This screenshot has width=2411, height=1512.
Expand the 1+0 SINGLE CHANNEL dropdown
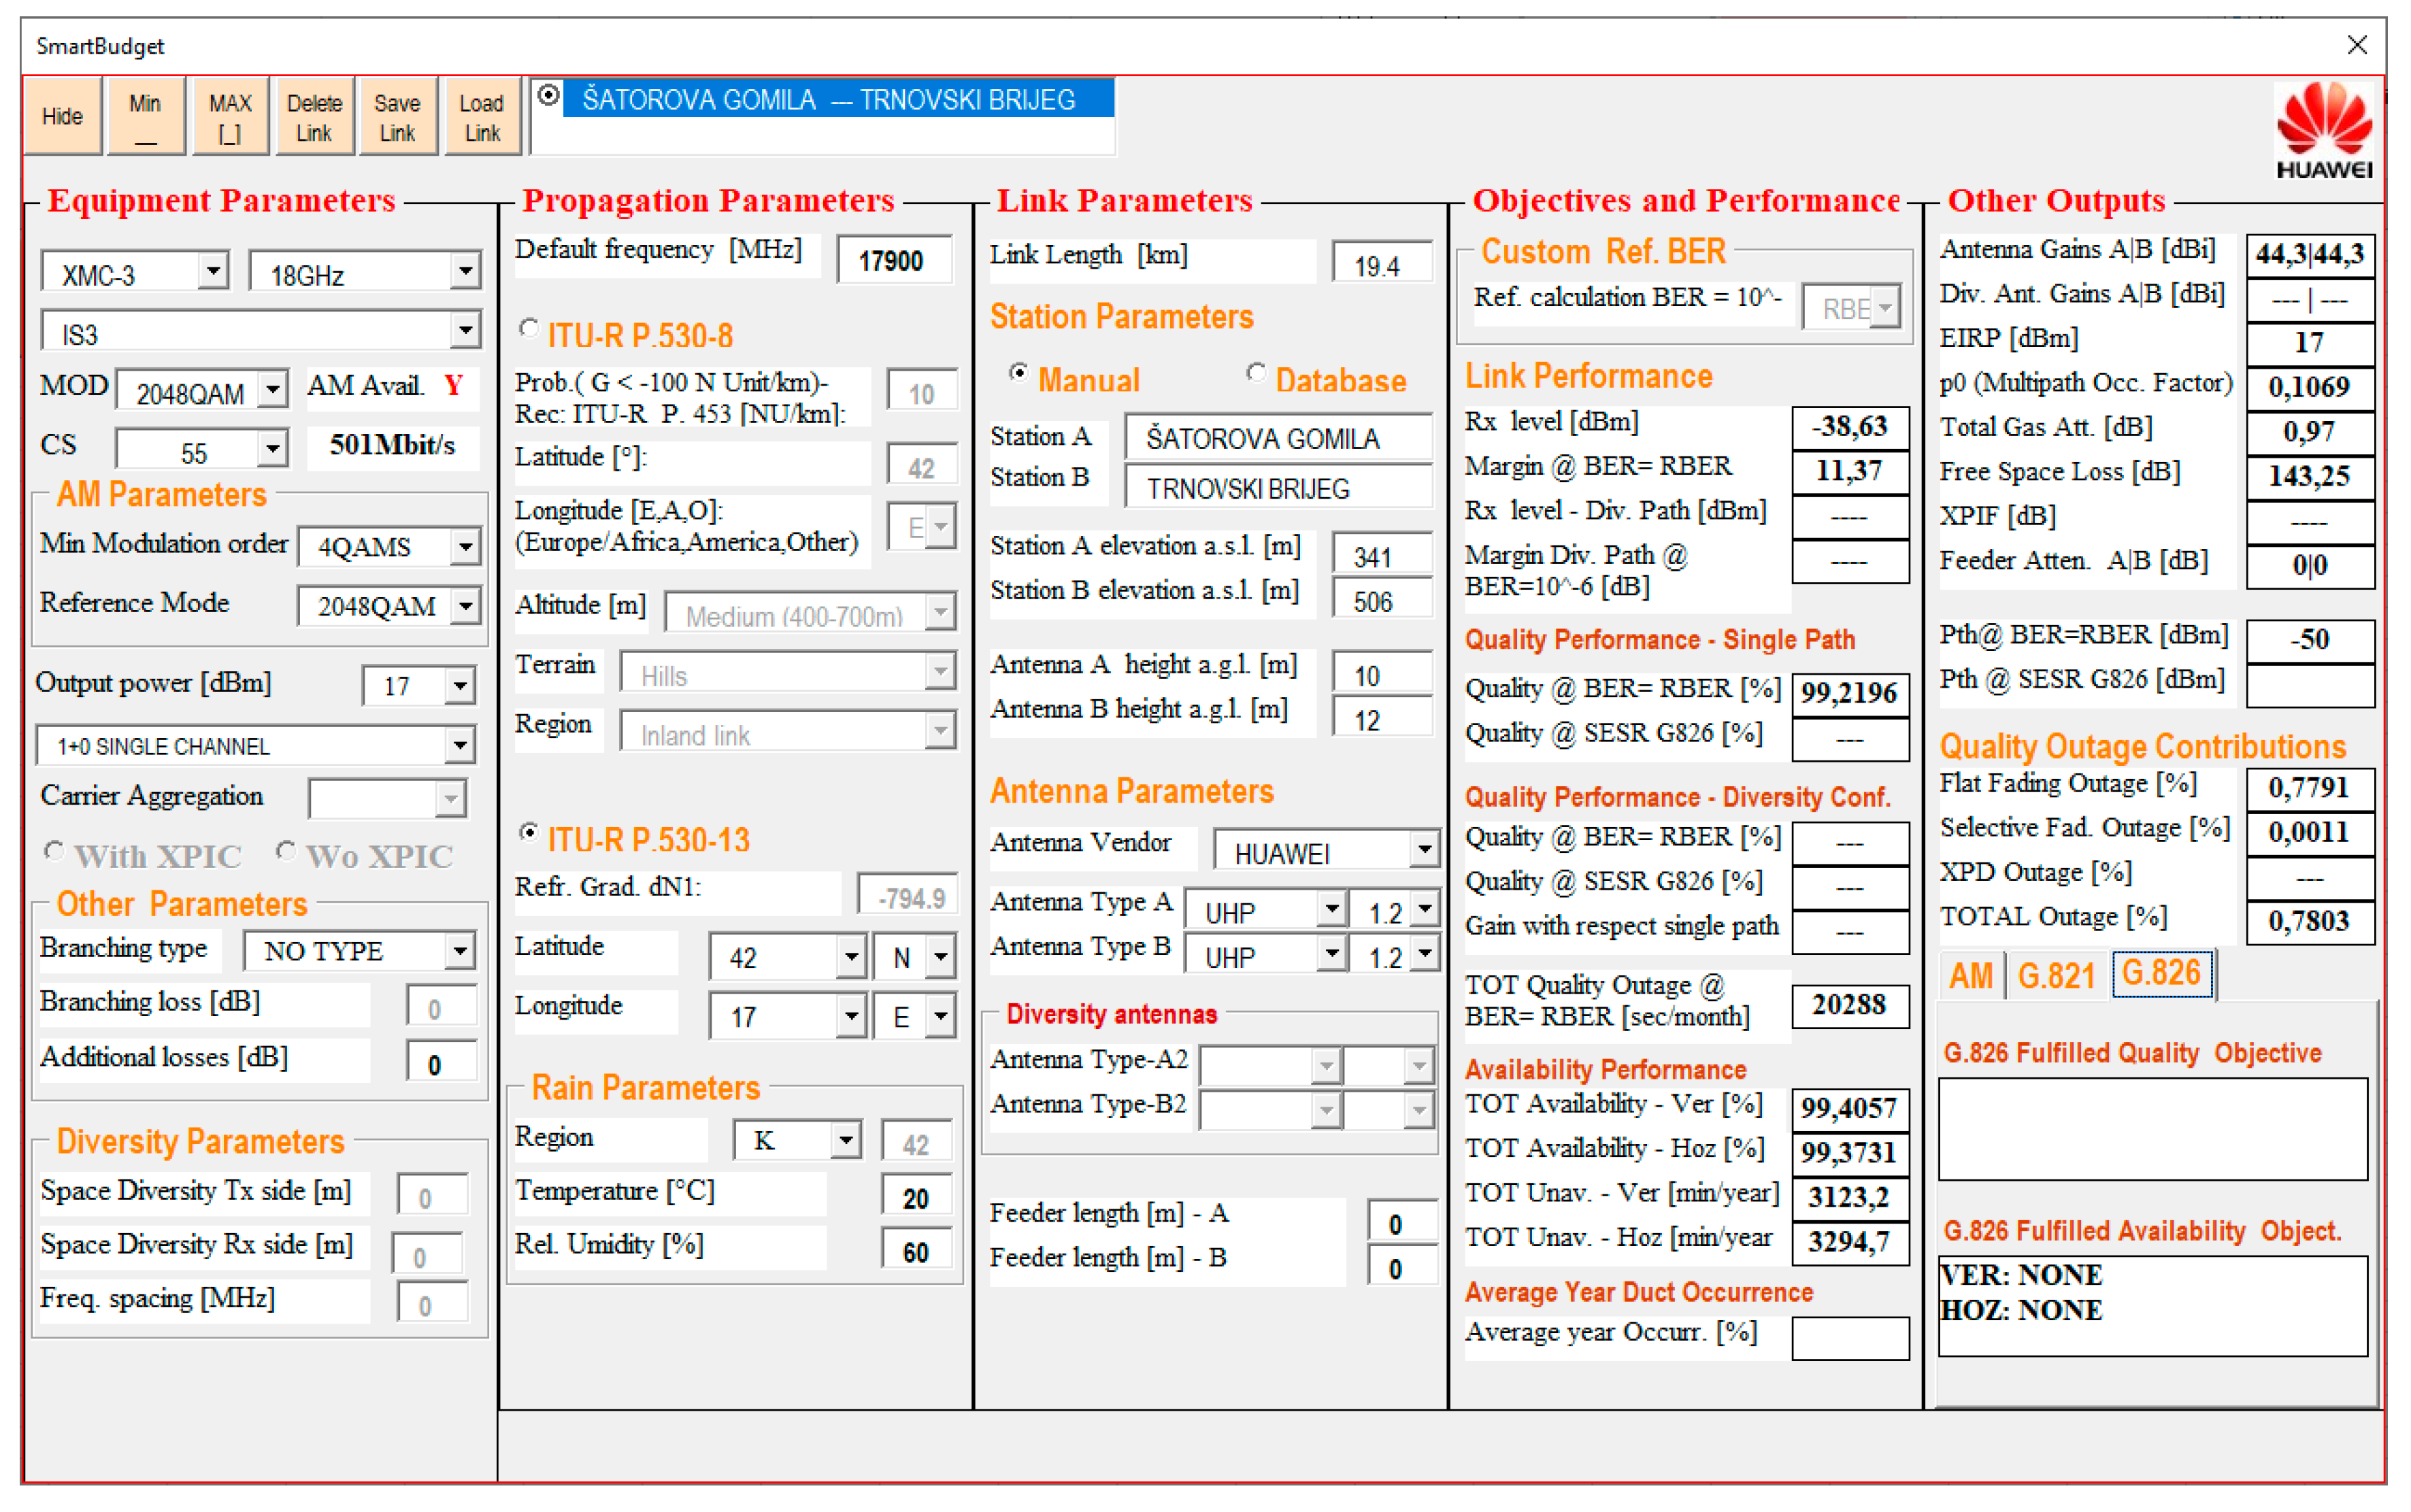[459, 745]
